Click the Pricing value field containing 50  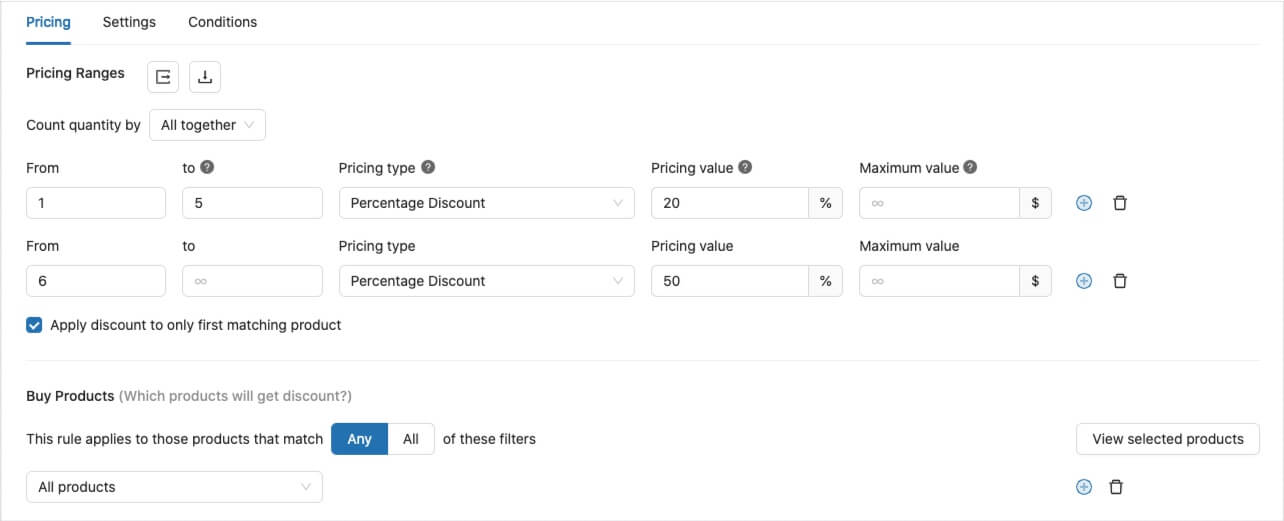[x=729, y=281]
